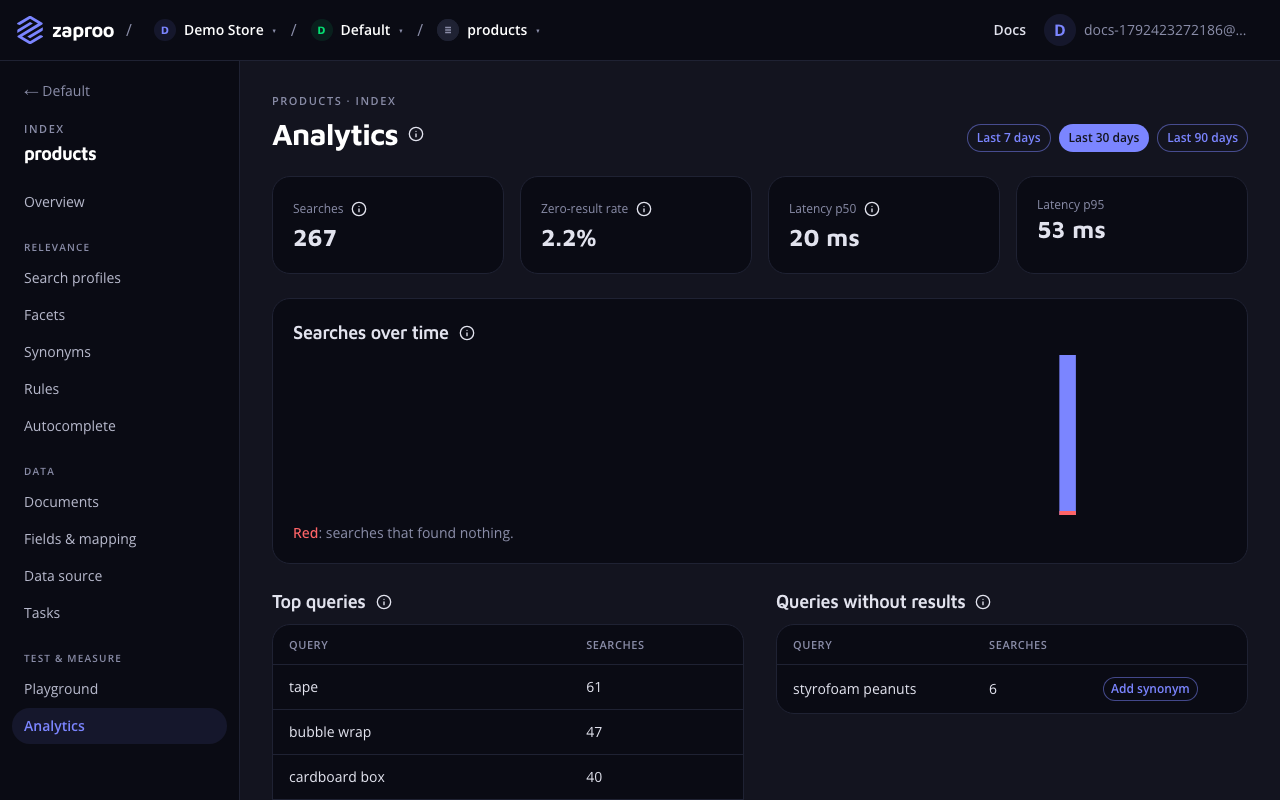Screen dimensions: 1280x800
Task: Open the Tasks page
Action: [119, 613]
